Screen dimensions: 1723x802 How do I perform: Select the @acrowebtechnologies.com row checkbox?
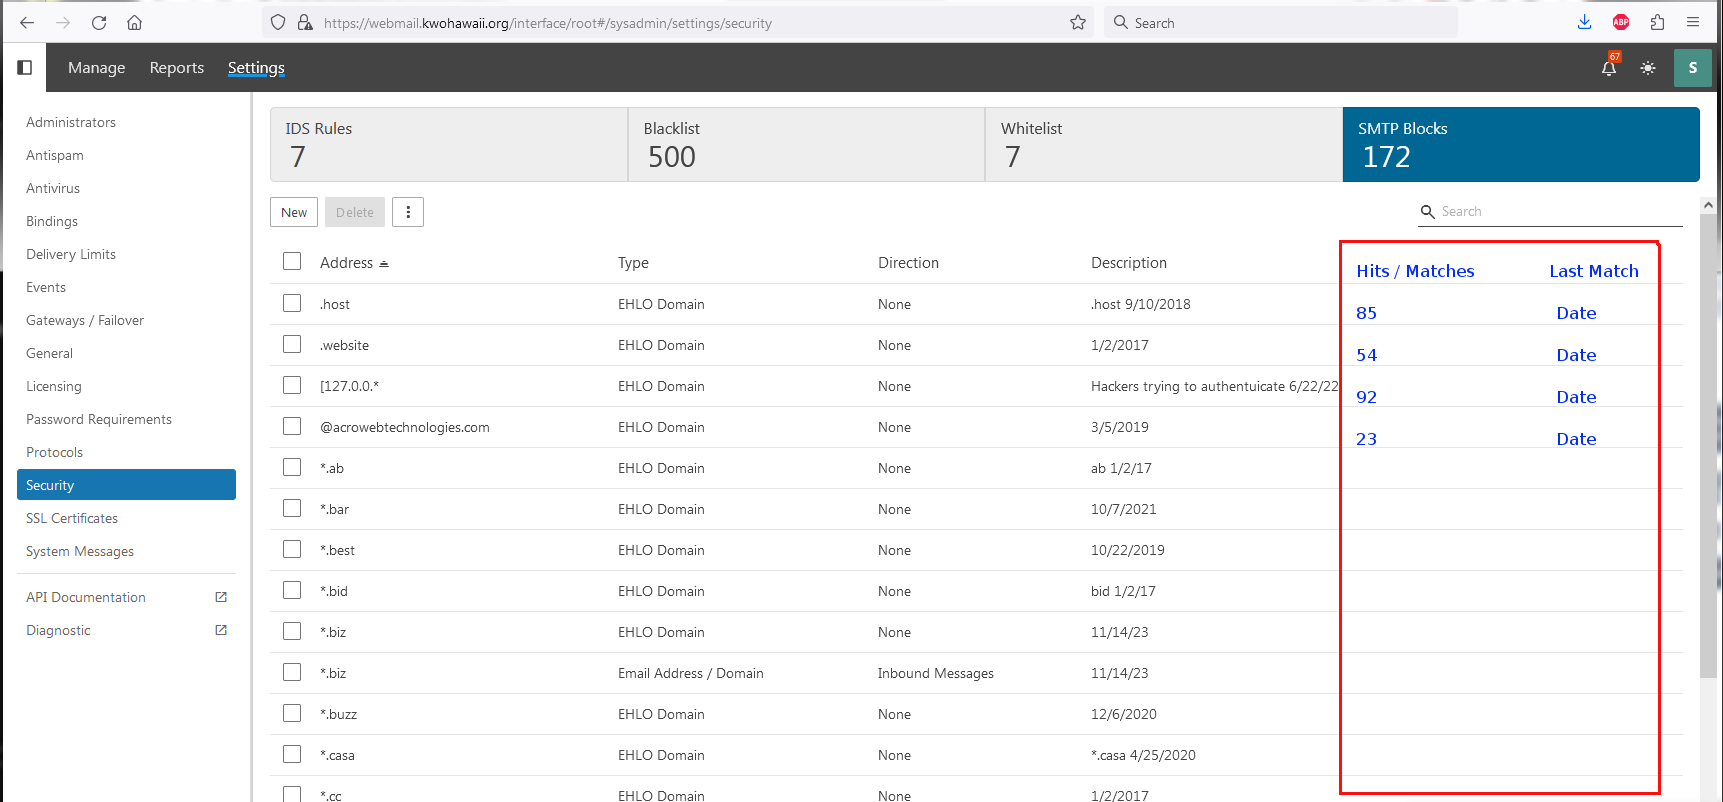[x=292, y=426]
